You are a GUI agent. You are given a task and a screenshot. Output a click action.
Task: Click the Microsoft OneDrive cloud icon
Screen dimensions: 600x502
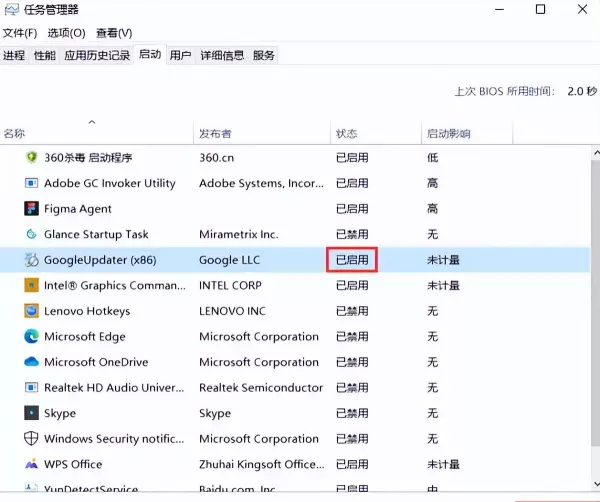[x=31, y=362]
